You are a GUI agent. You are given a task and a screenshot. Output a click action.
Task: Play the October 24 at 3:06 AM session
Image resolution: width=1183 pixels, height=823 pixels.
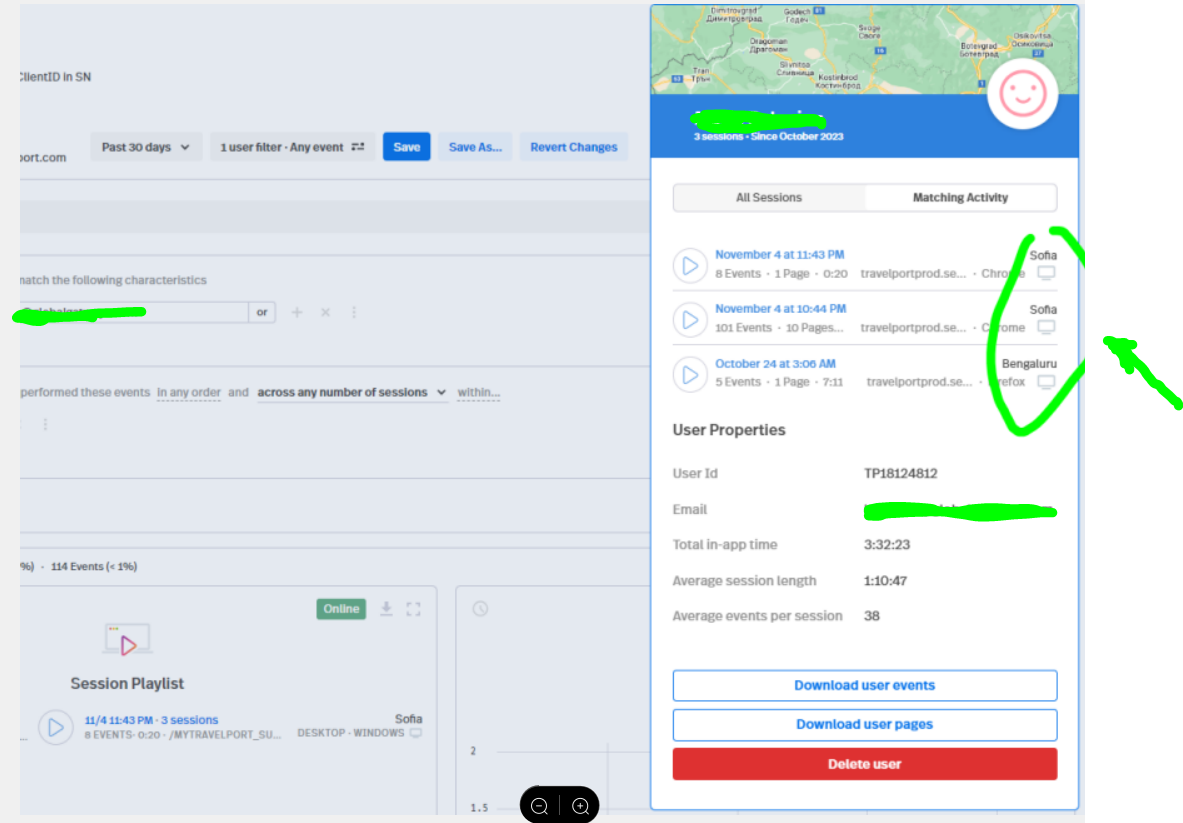coord(690,374)
